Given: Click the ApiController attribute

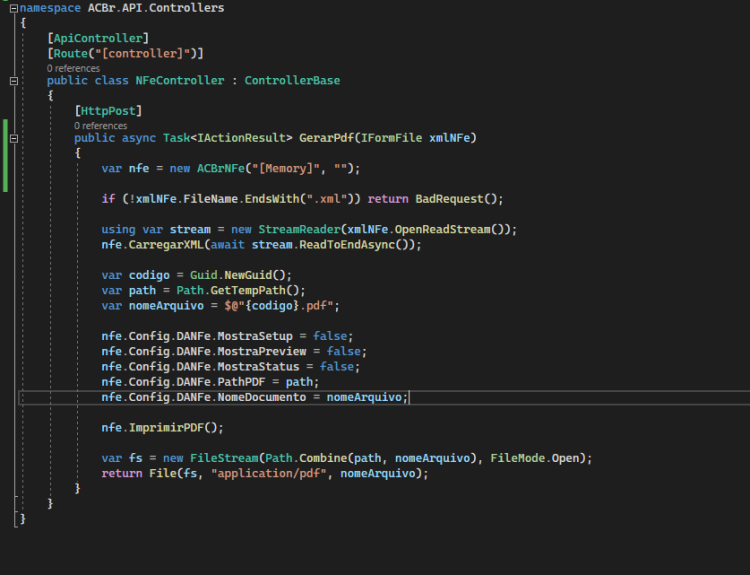Looking at the screenshot, I should [x=98, y=38].
